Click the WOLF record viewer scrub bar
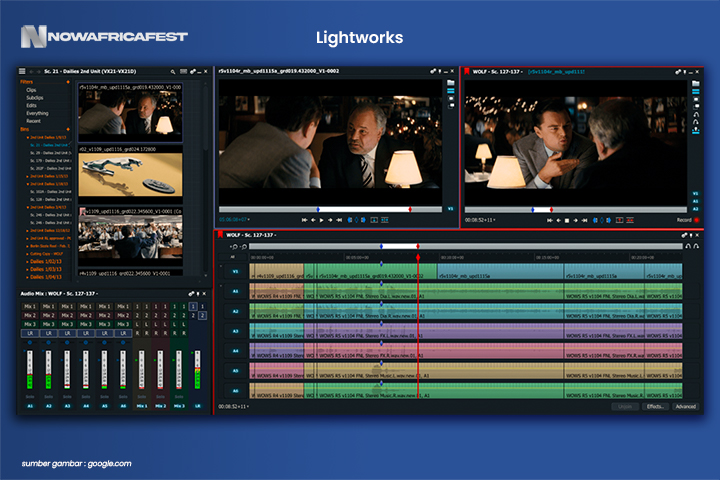 click(576, 210)
